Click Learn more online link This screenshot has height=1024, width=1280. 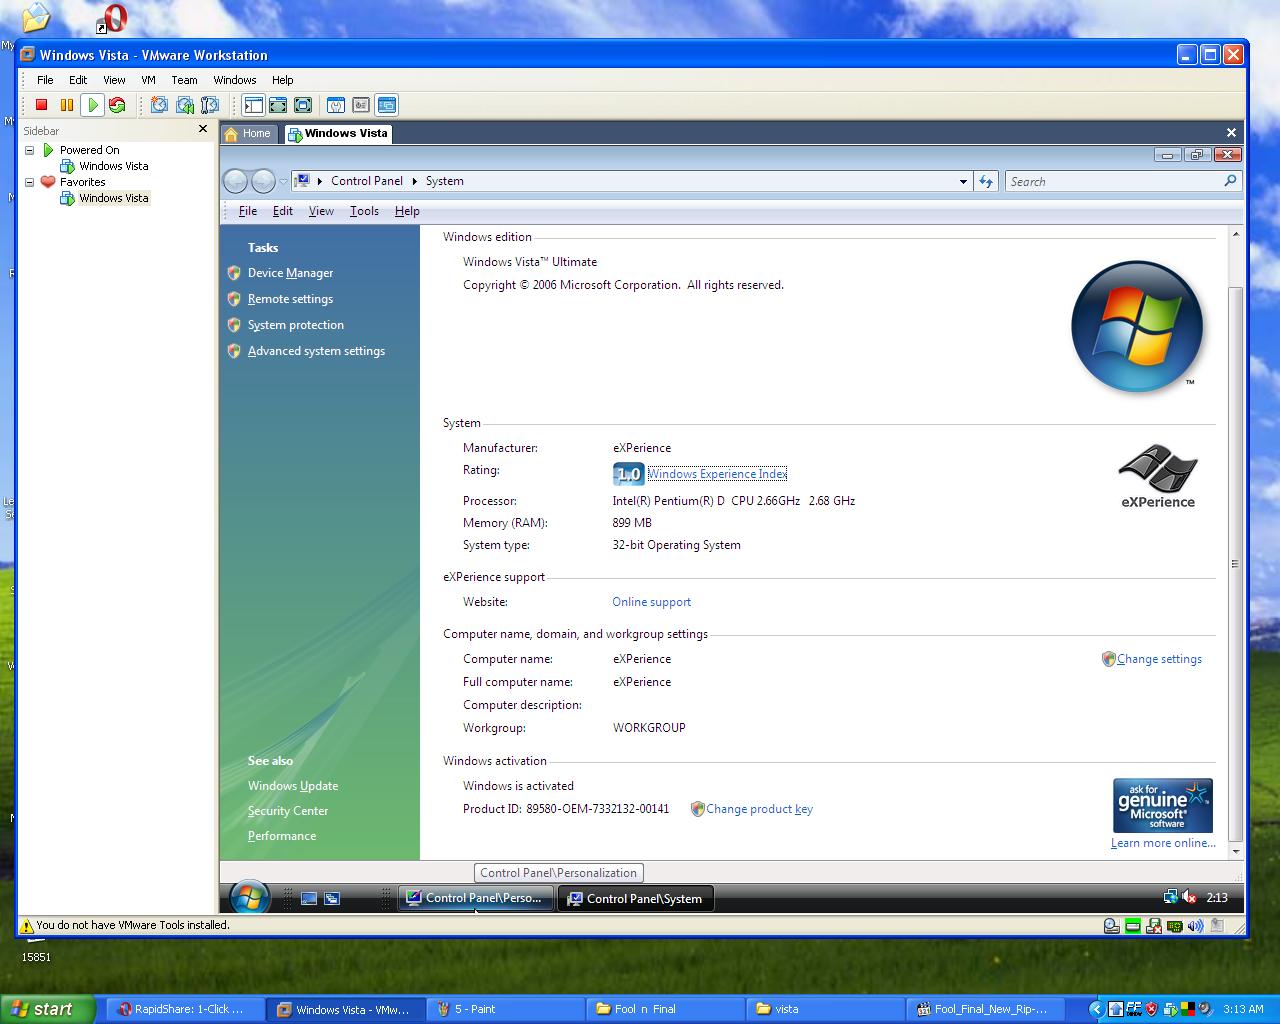[1163, 843]
